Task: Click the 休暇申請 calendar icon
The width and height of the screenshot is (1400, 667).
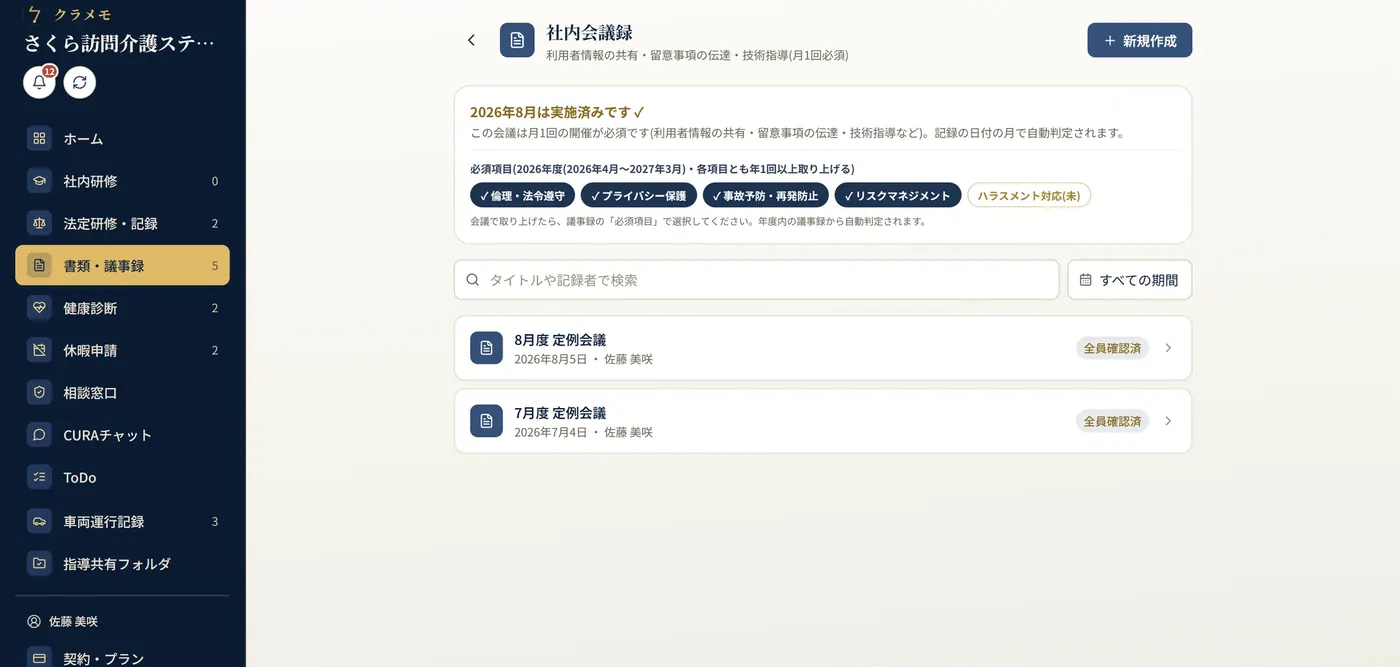Action: pyautogui.click(x=39, y=350)
